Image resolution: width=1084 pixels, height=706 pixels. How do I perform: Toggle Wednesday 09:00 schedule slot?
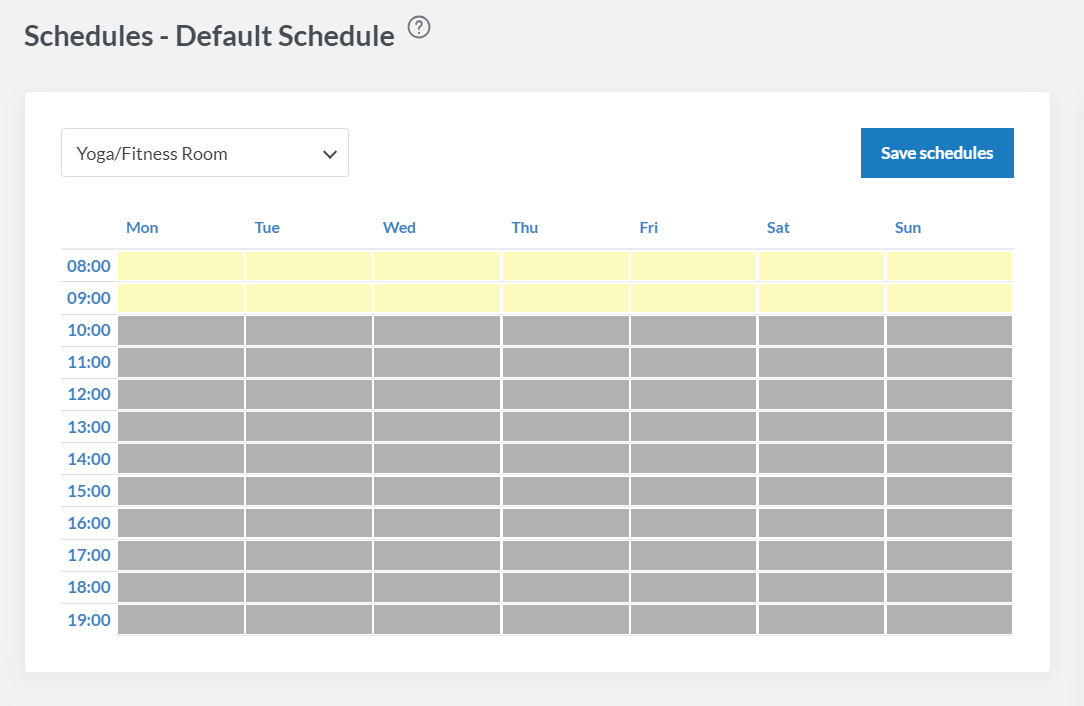coord(437,298)
